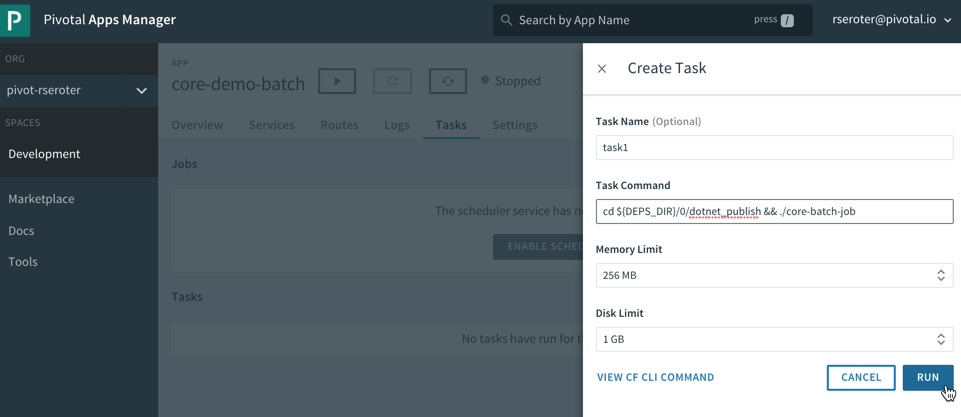Expand the pivot-rseroter org dropdown
The width and height of the screenshot is (961, 417).
(141, 91)
